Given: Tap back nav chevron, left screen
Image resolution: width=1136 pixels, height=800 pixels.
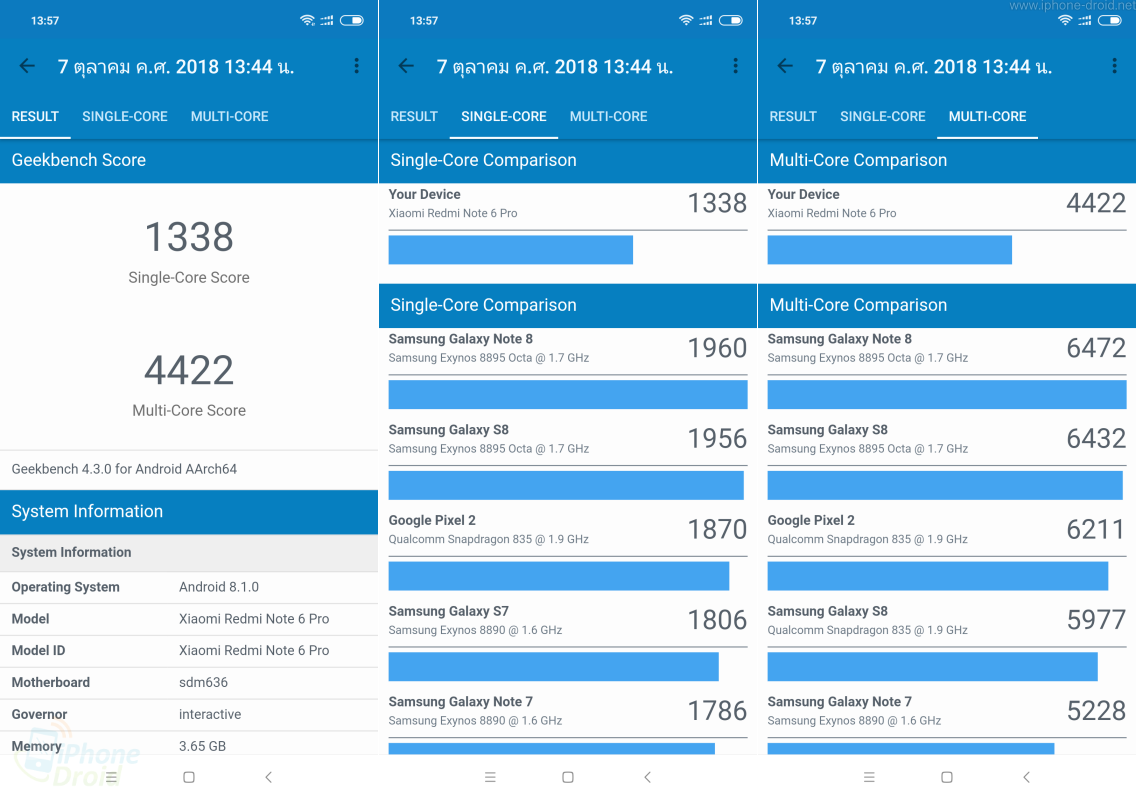Looking at the screenshot, I should [269, 778].
